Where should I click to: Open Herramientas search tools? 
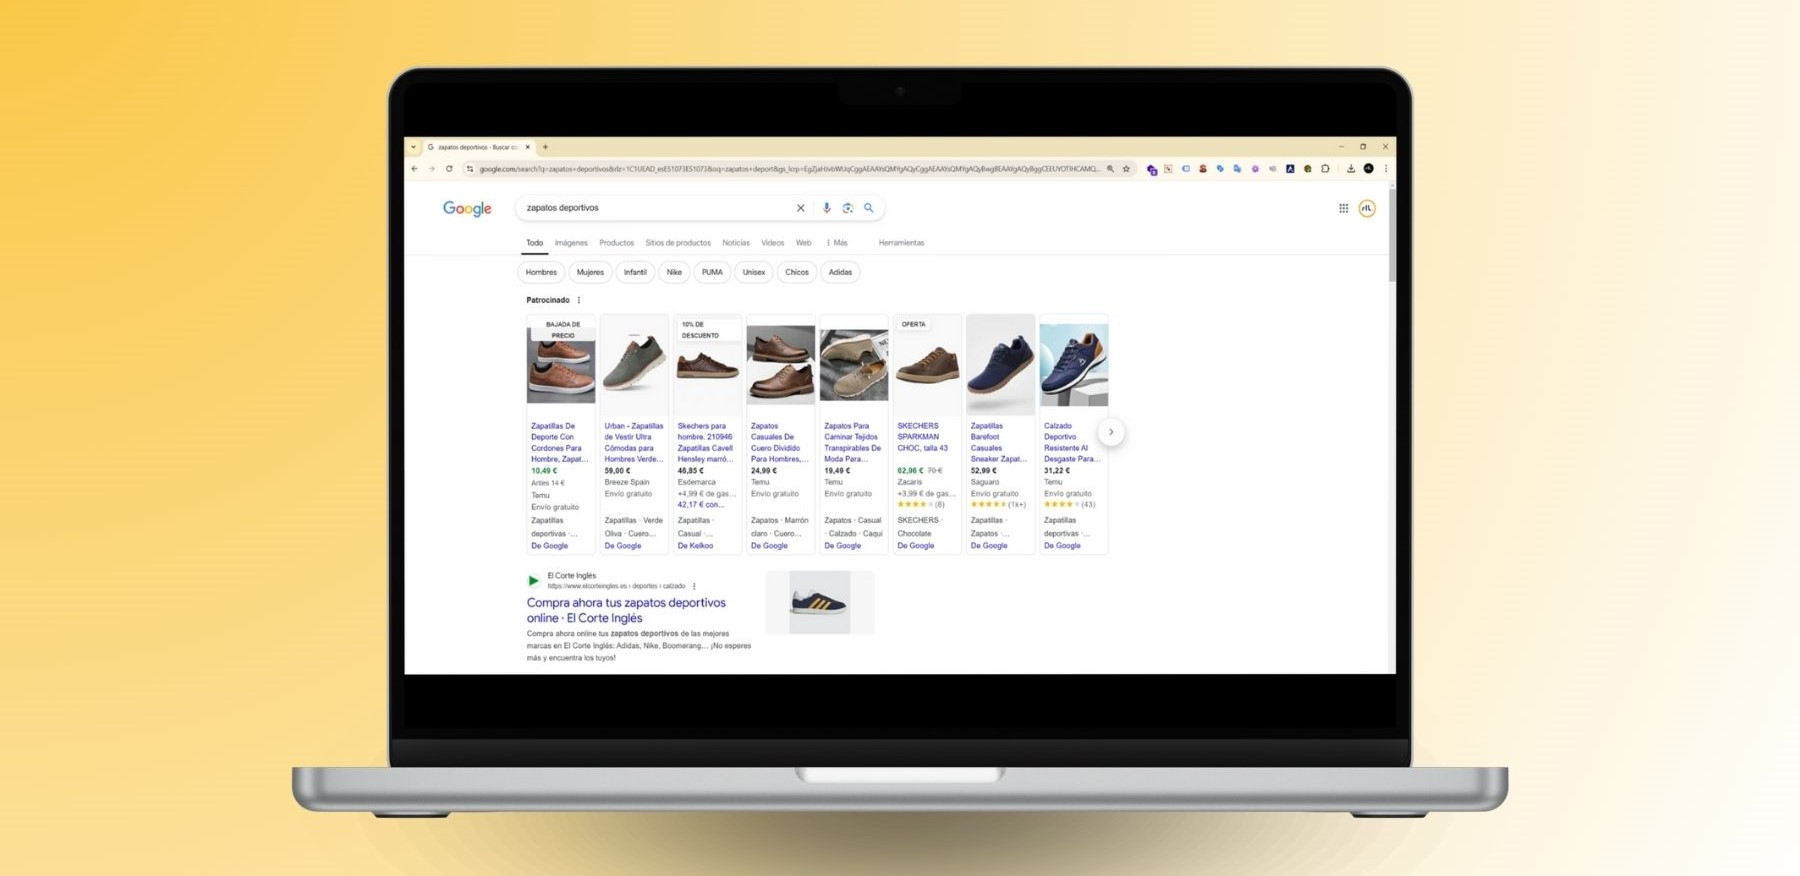pos(901,243)
